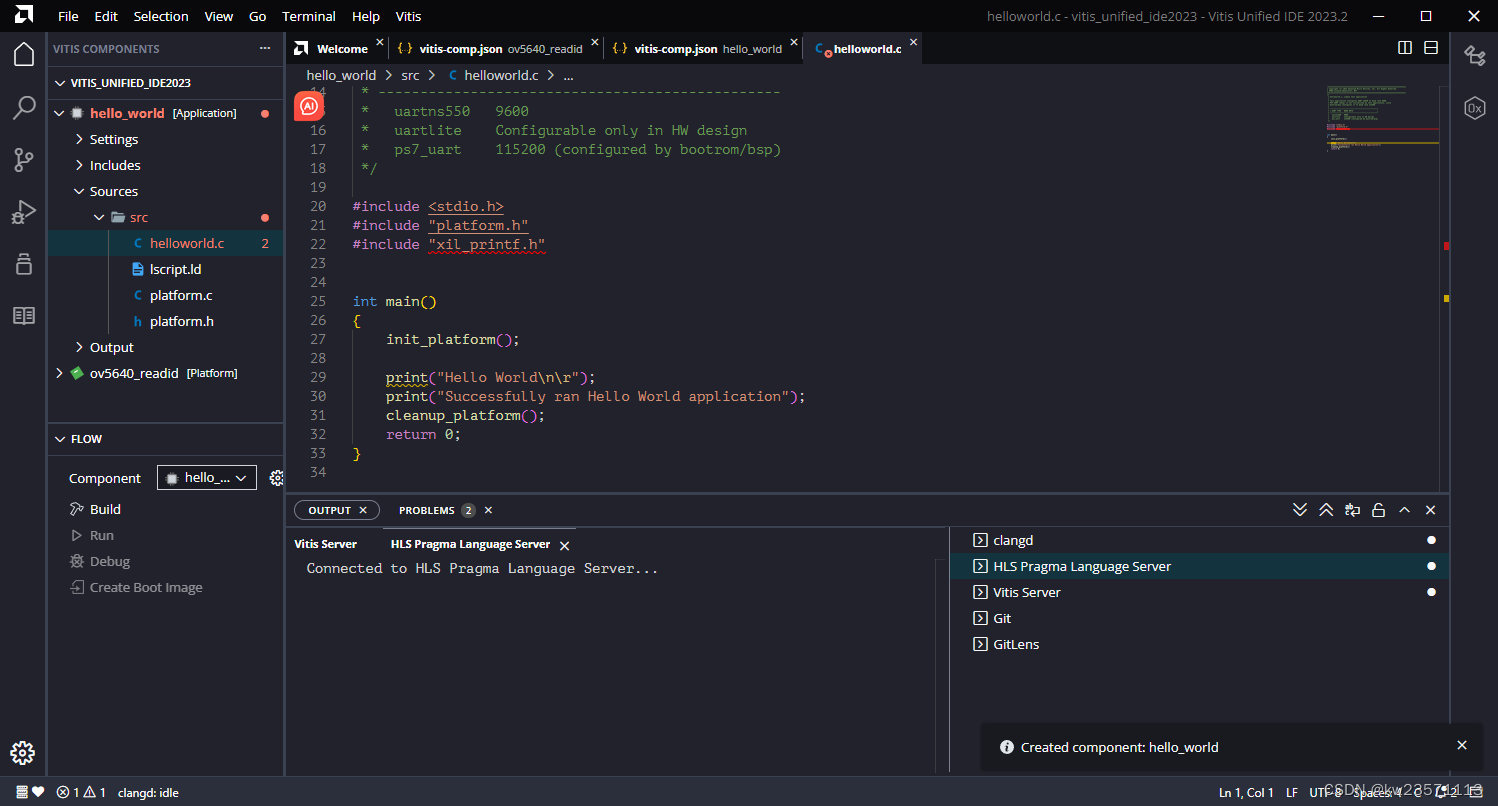Expand the Output tree node
The height and width of the screenshot is (806, 1498).
pyautogui.click(x=80, y=347)
